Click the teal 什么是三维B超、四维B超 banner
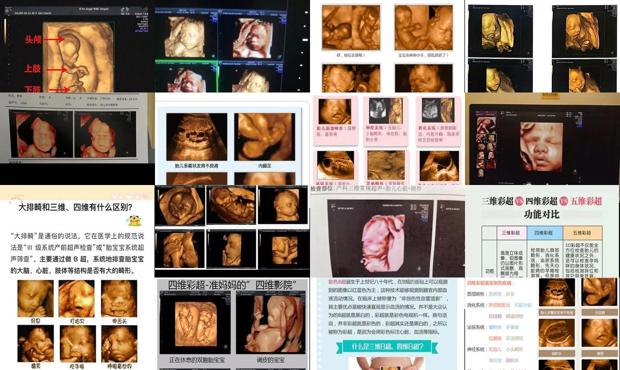Image resolution: width=620 pixels, height=370 pixels. click(387, 347)
